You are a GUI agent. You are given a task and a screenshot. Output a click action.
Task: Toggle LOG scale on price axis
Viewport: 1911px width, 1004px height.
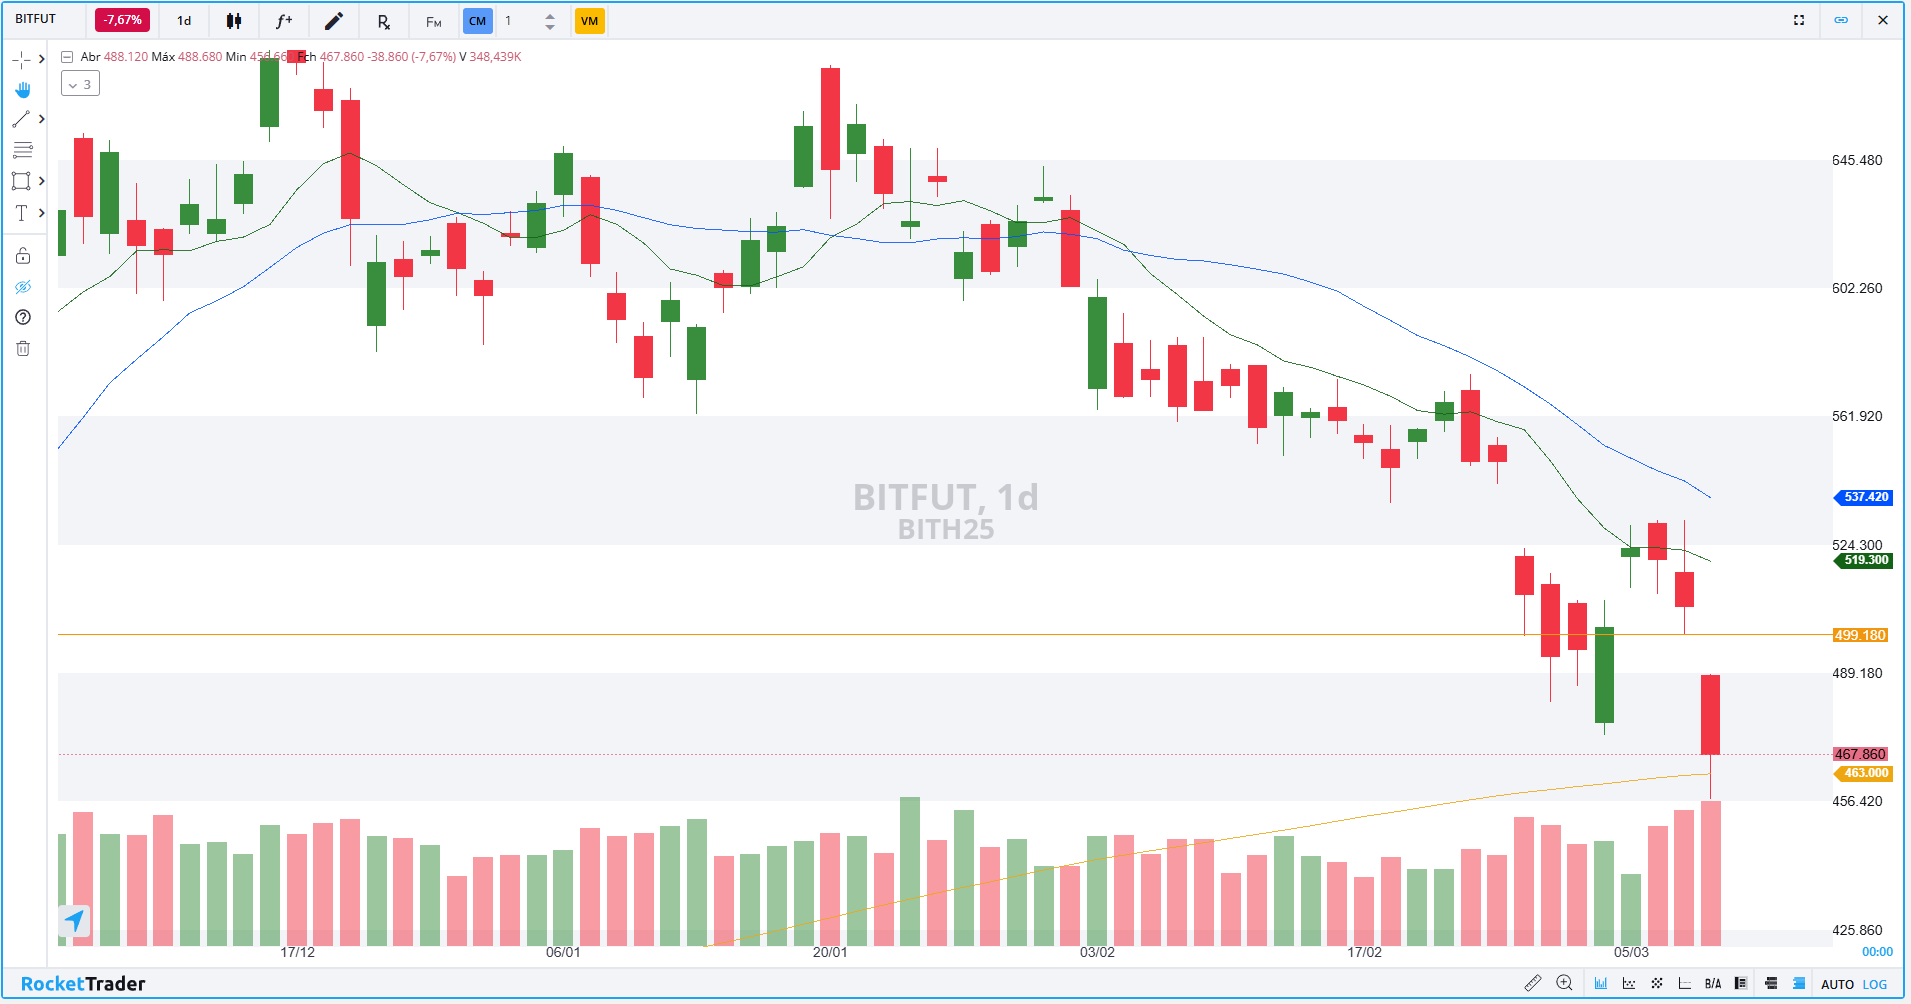(x=1875, y=984)
